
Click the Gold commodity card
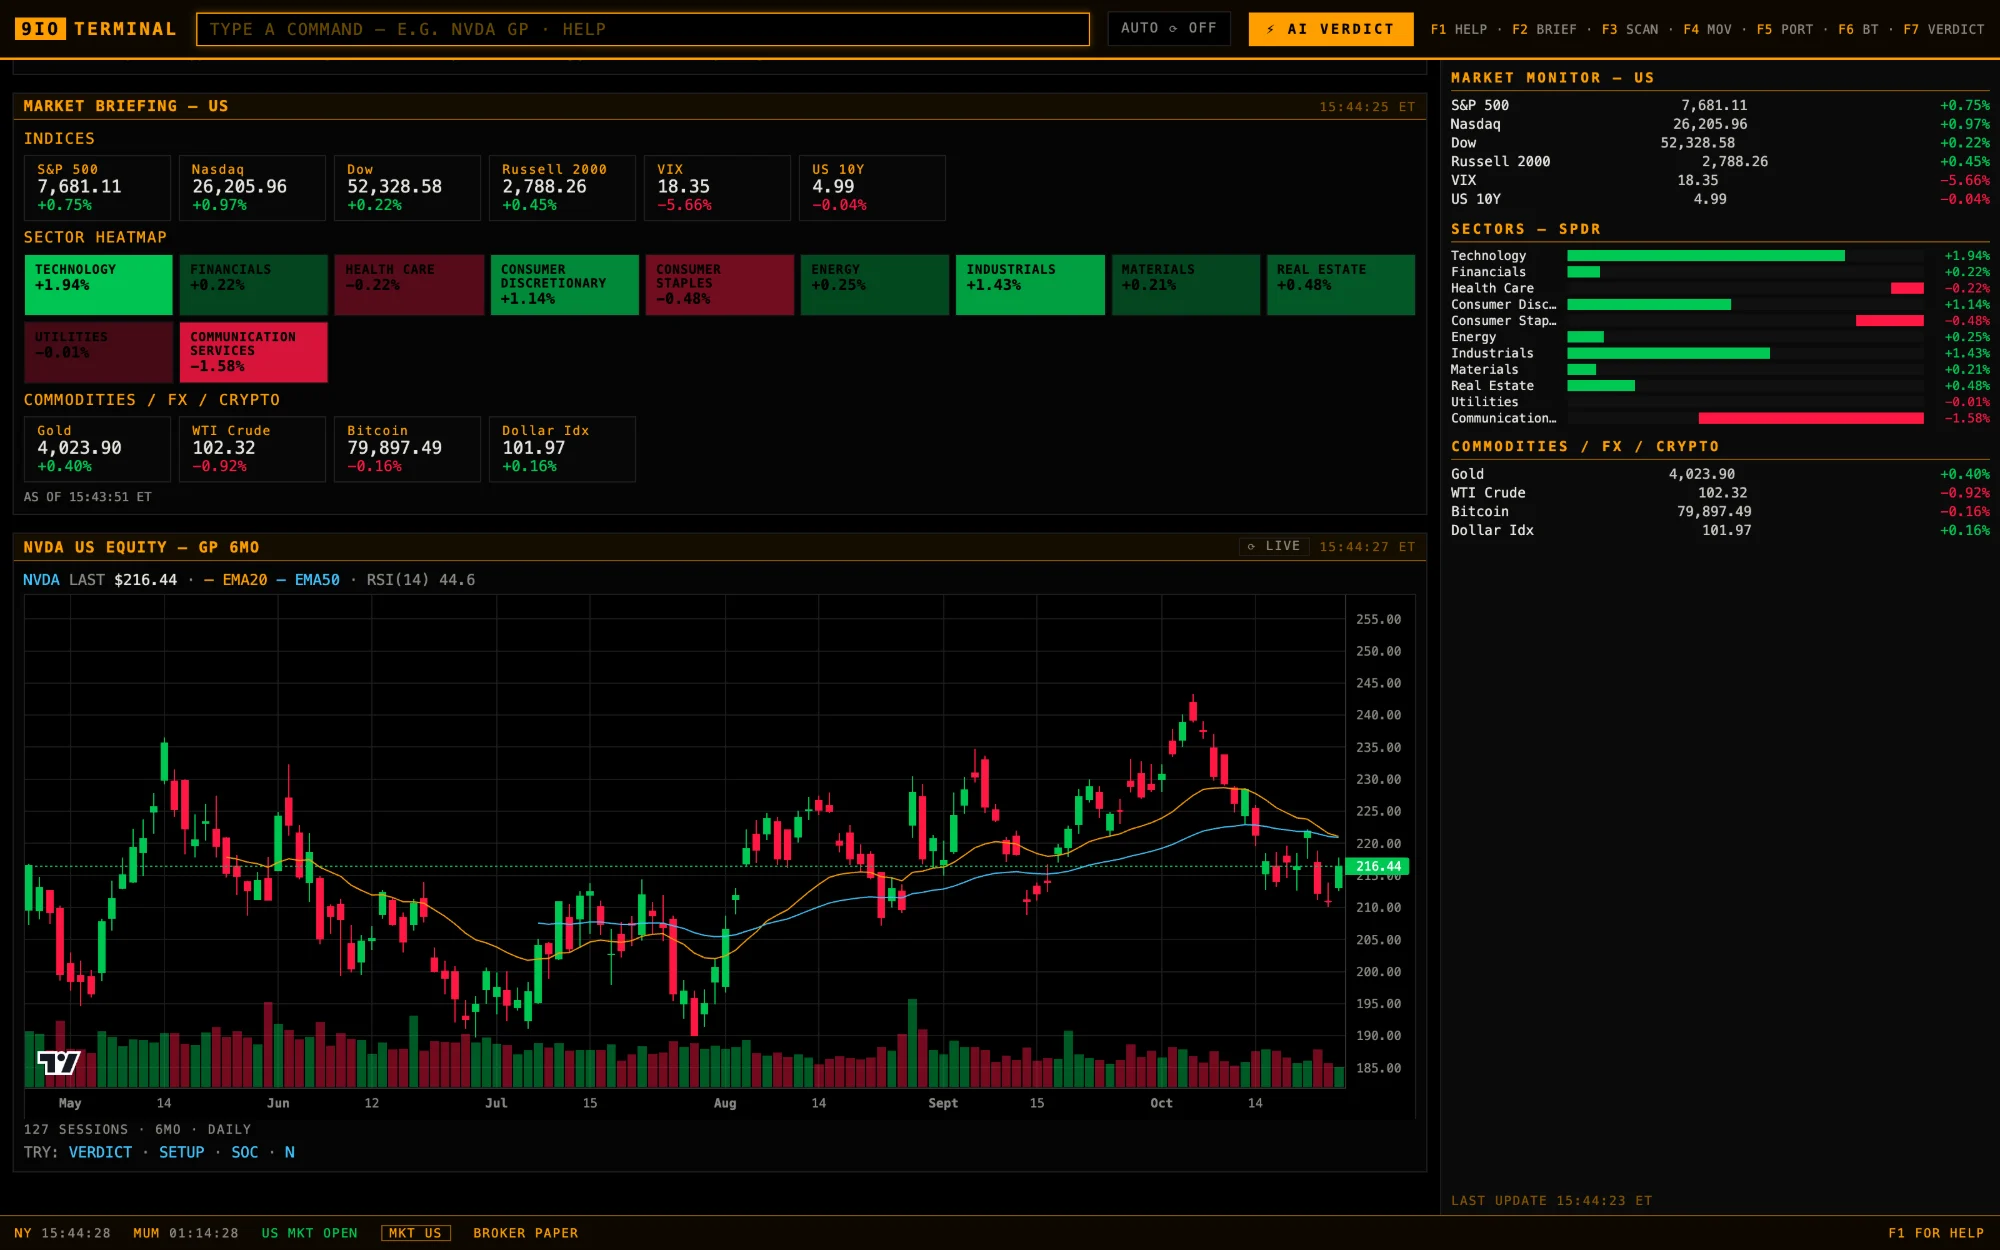(x=98, y=449)
